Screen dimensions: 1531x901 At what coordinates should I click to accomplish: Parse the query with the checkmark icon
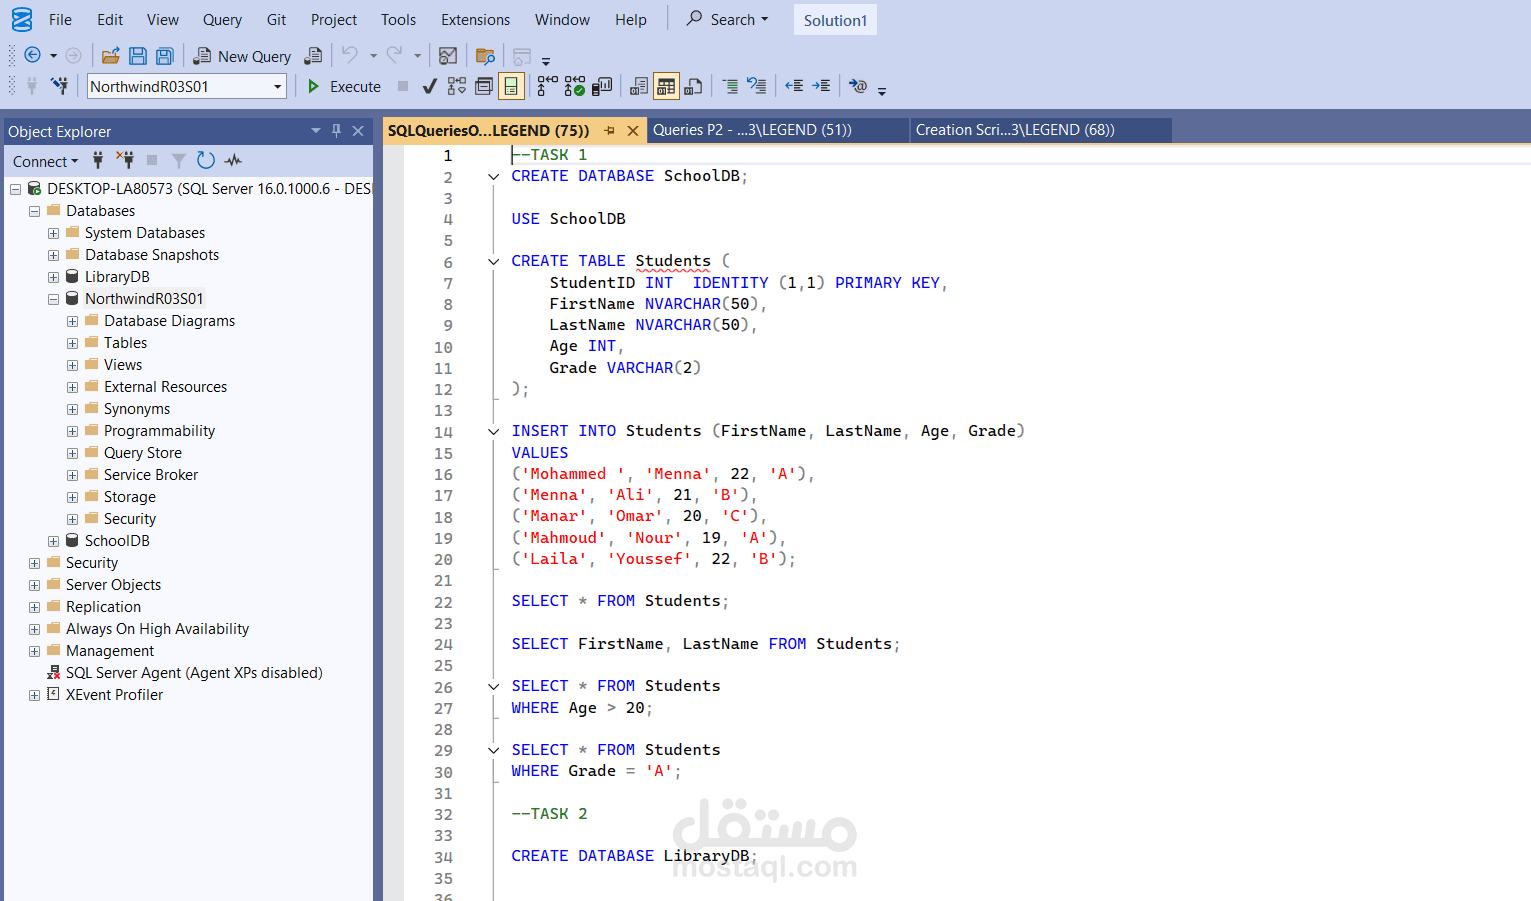[x=430, y=86]
